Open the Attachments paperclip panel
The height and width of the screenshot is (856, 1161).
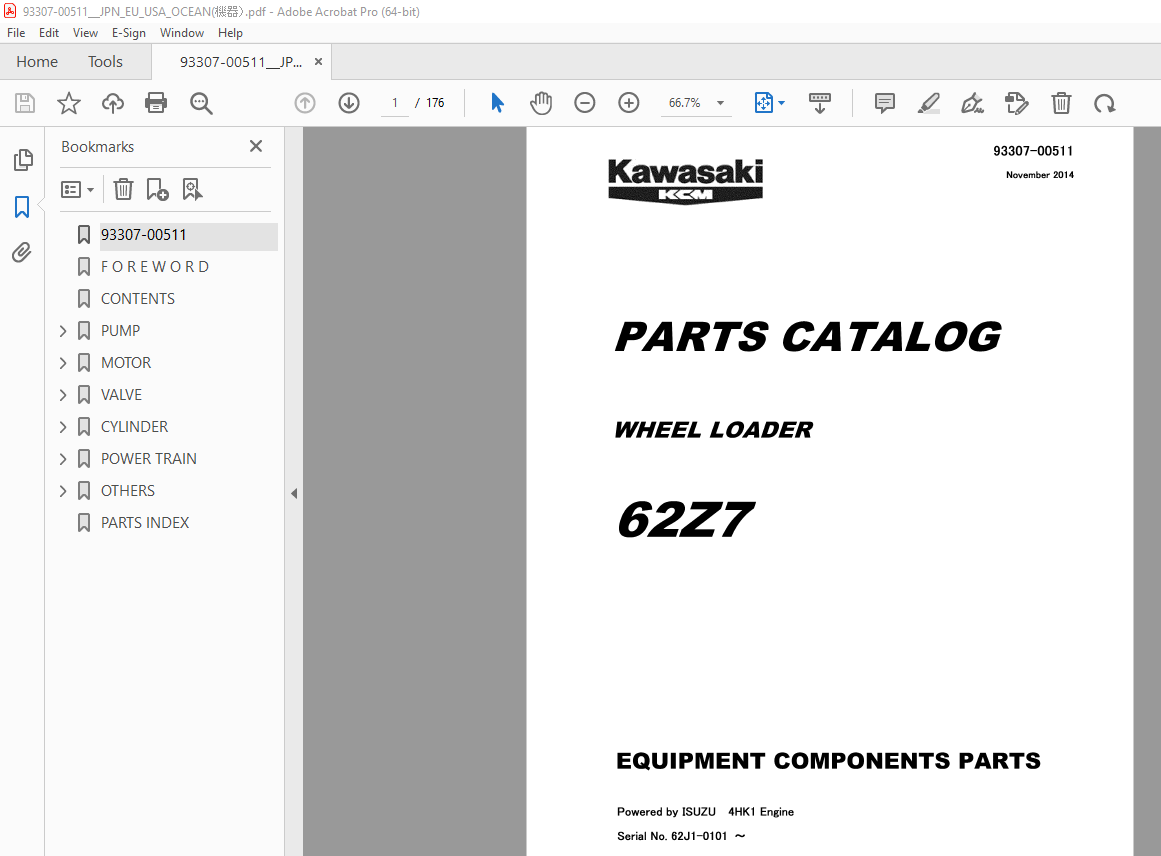tap(22, 253)
